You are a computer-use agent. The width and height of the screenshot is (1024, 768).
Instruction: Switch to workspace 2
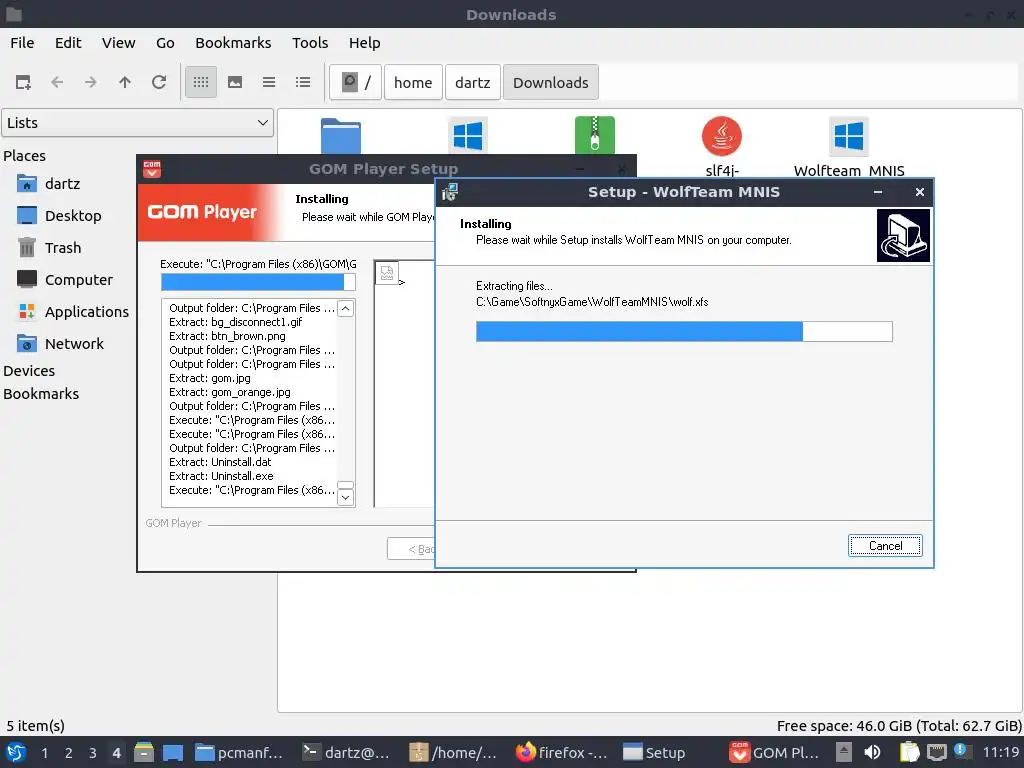69,753
